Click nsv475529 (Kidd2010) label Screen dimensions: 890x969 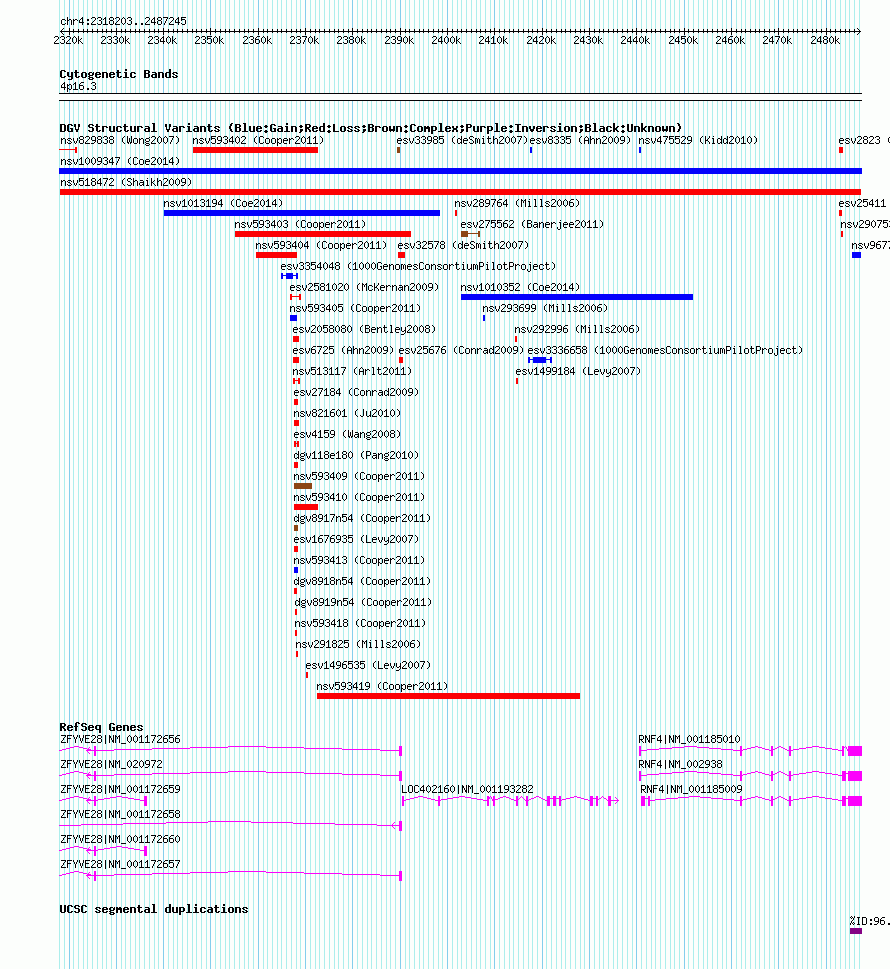pyautogui.click(x=698, y=140)
